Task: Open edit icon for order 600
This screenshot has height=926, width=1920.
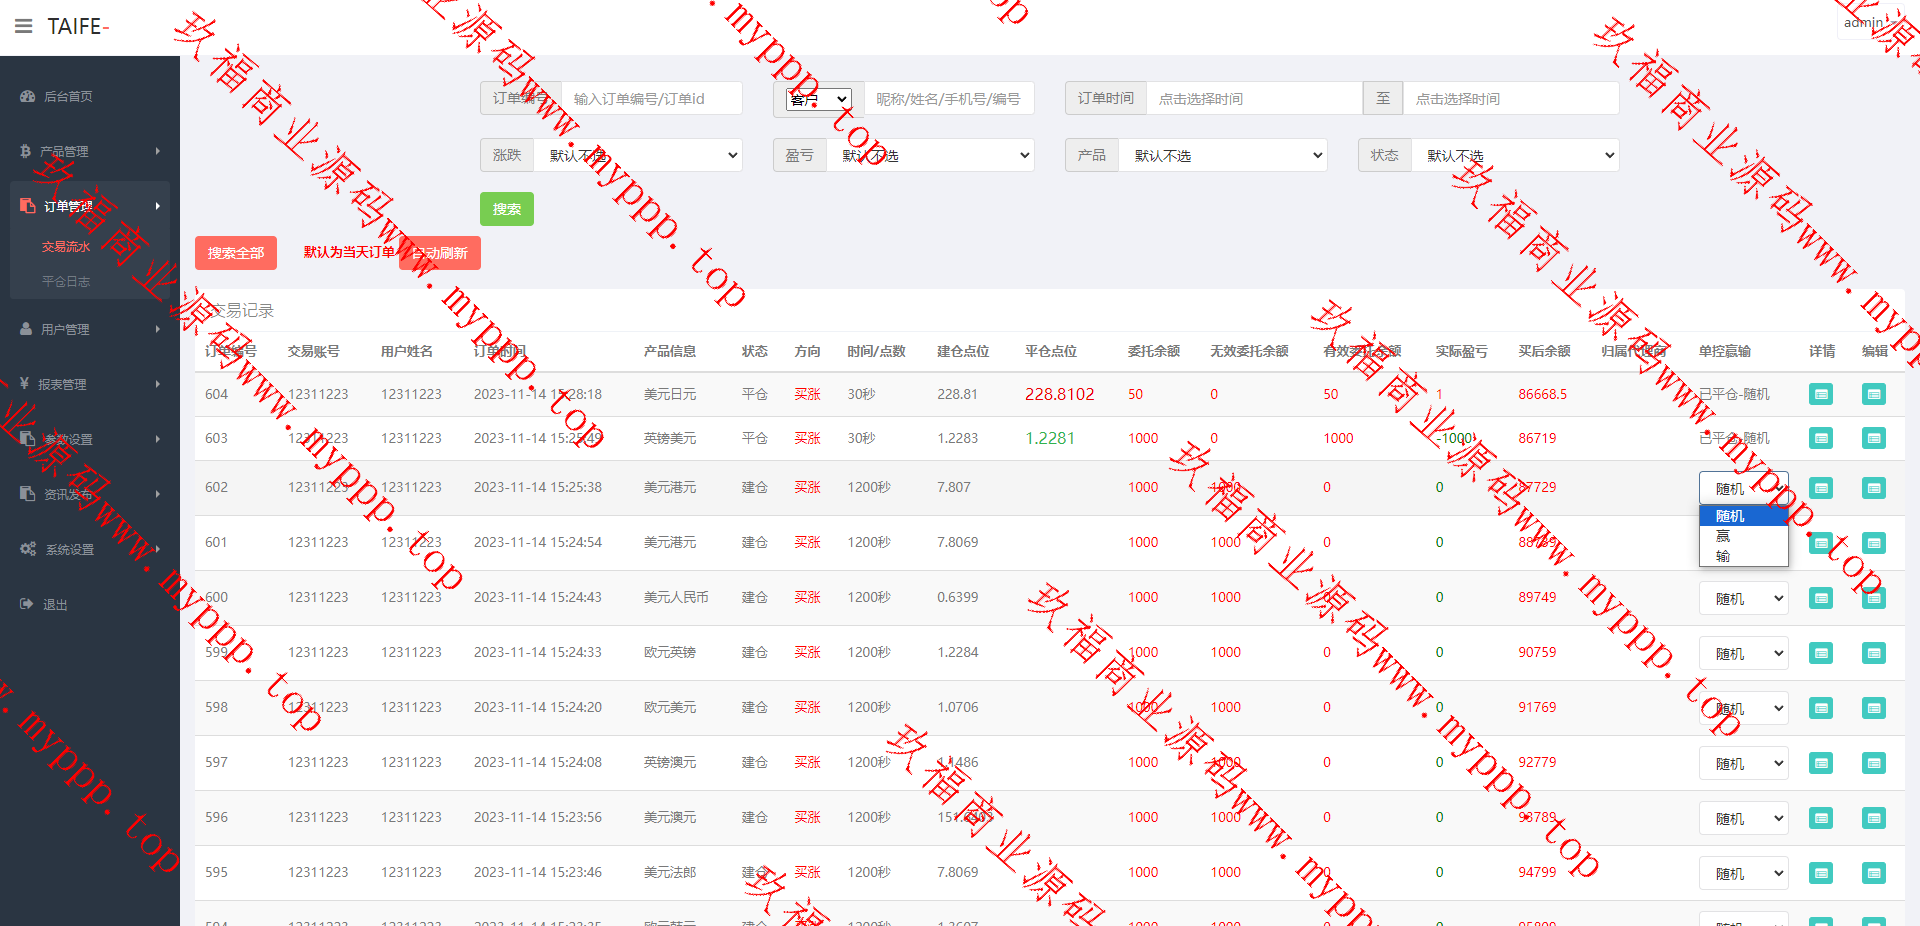Action: pos(1874,598)
